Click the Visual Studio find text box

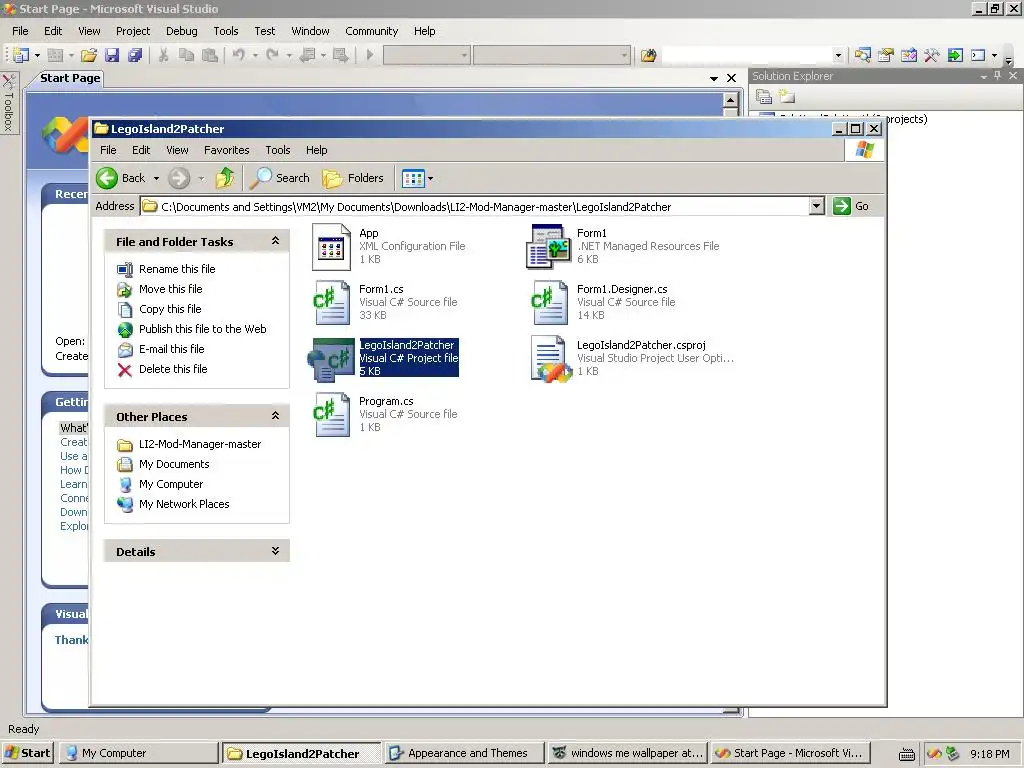[746, 56]
